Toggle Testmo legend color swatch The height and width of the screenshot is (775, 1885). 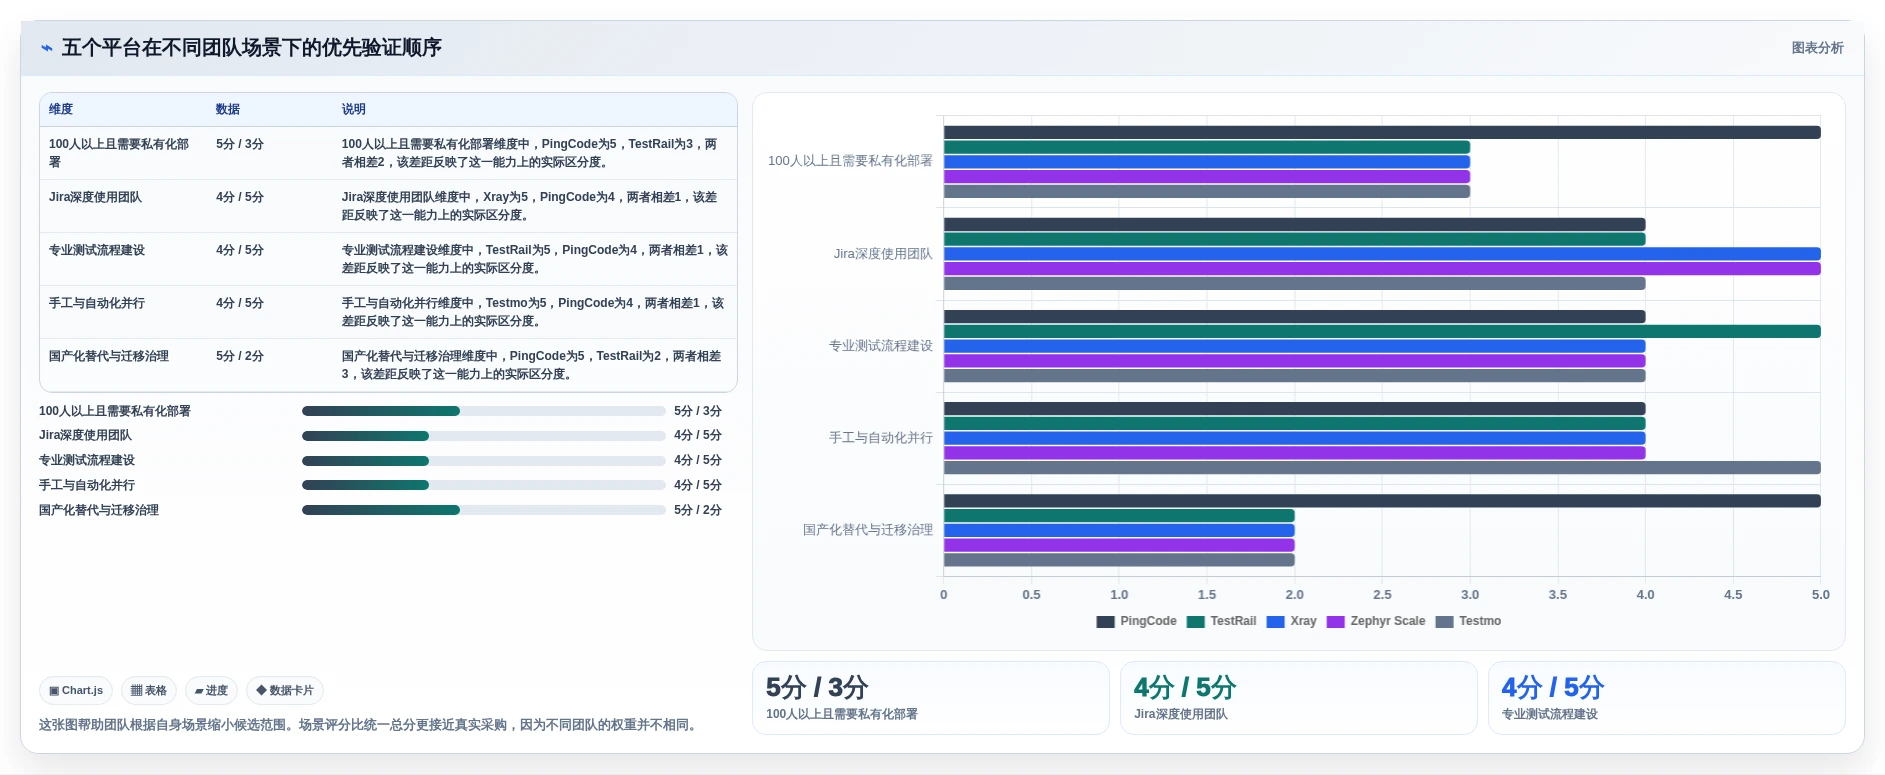coord(1444,621)
